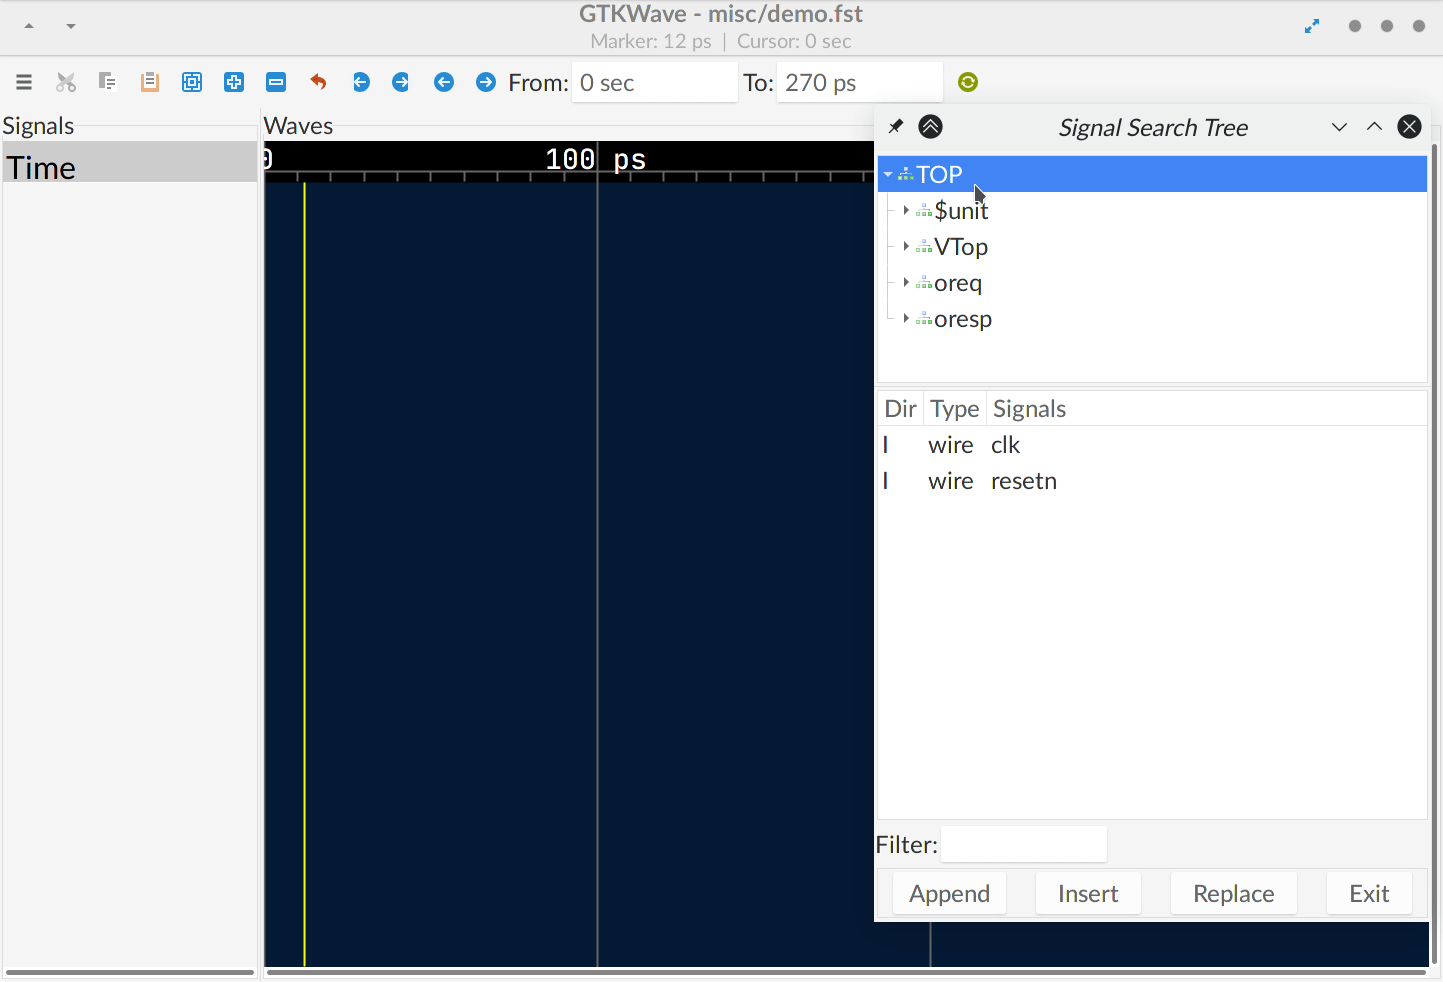Click the Undo Zoom red arrow
Image resolution: width=1443 pixels, height=982 pixels.
tap(318, 82)
